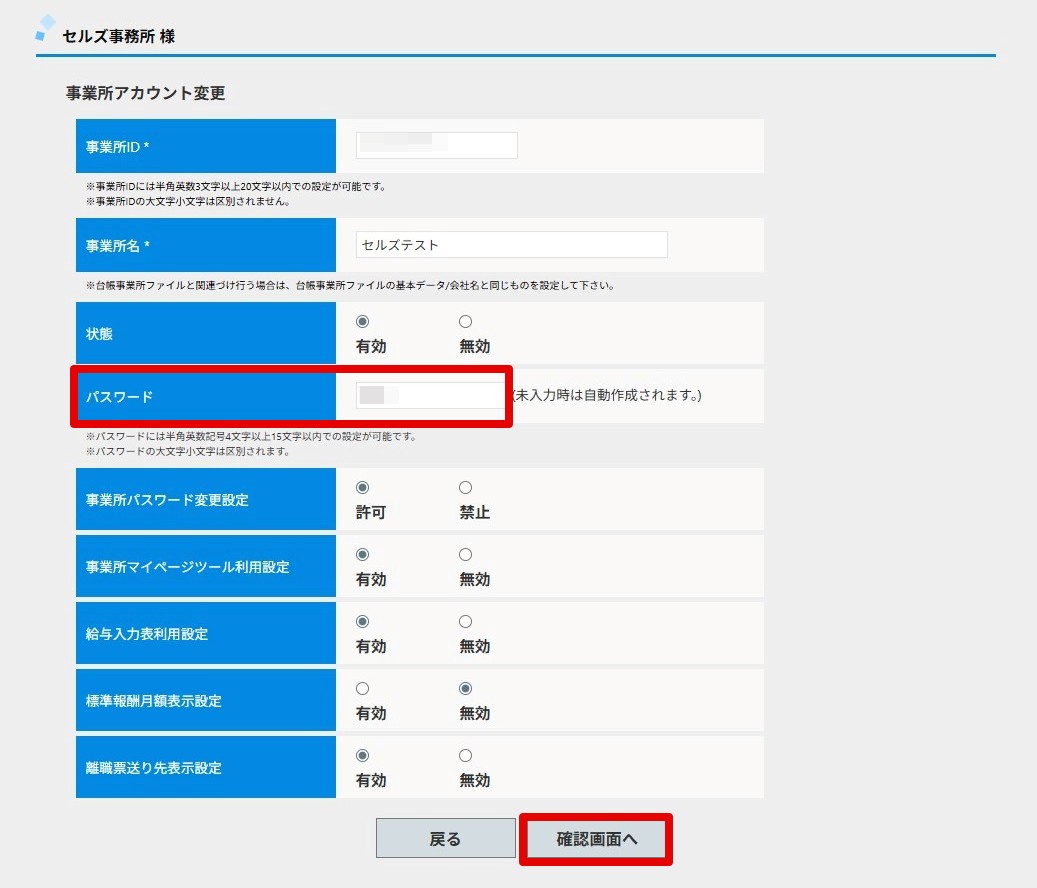Click the セルズ事務所 様 header text
Viewport: 1037px width, 888px height.
click(x=118, y=36)
